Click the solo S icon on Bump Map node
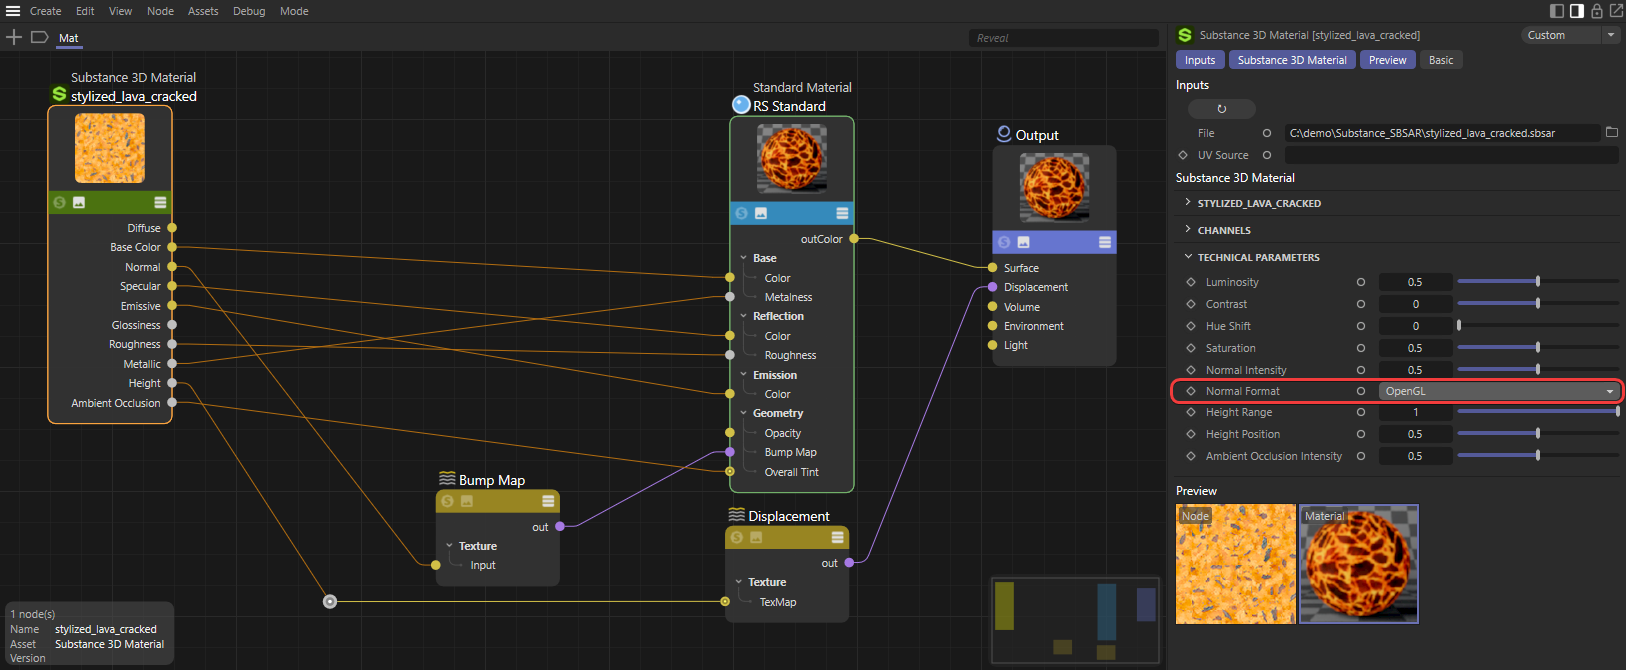 click(447, 501)
